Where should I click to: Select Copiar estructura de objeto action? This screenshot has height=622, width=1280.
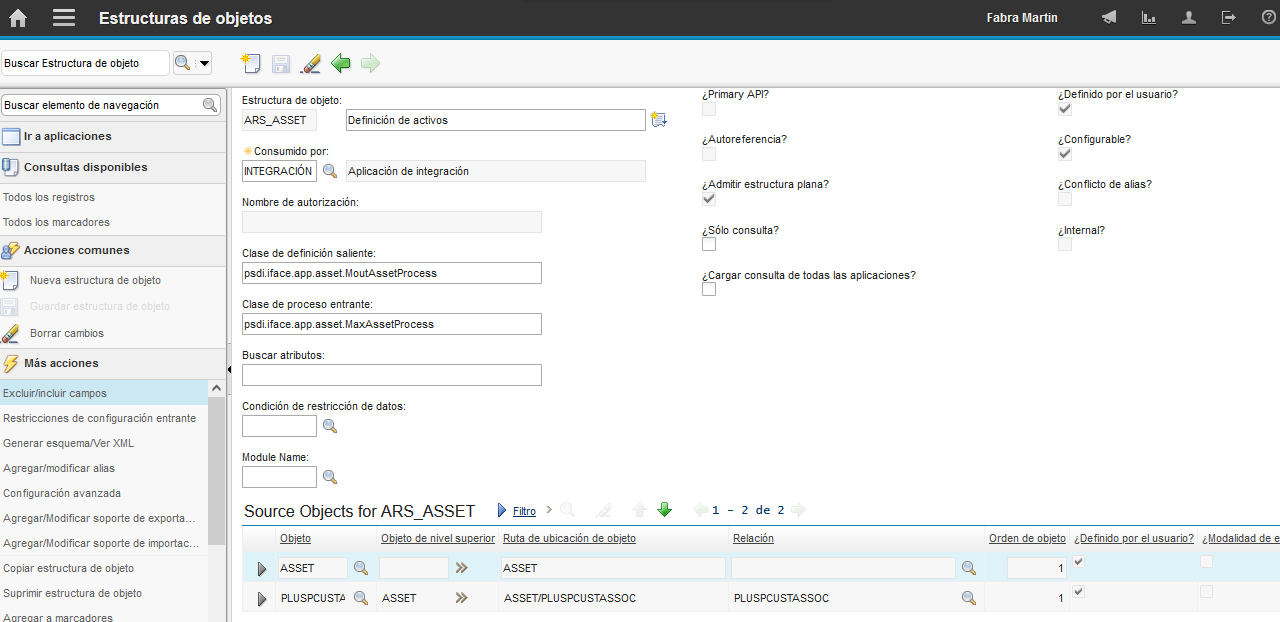click(x=68, y=568)
